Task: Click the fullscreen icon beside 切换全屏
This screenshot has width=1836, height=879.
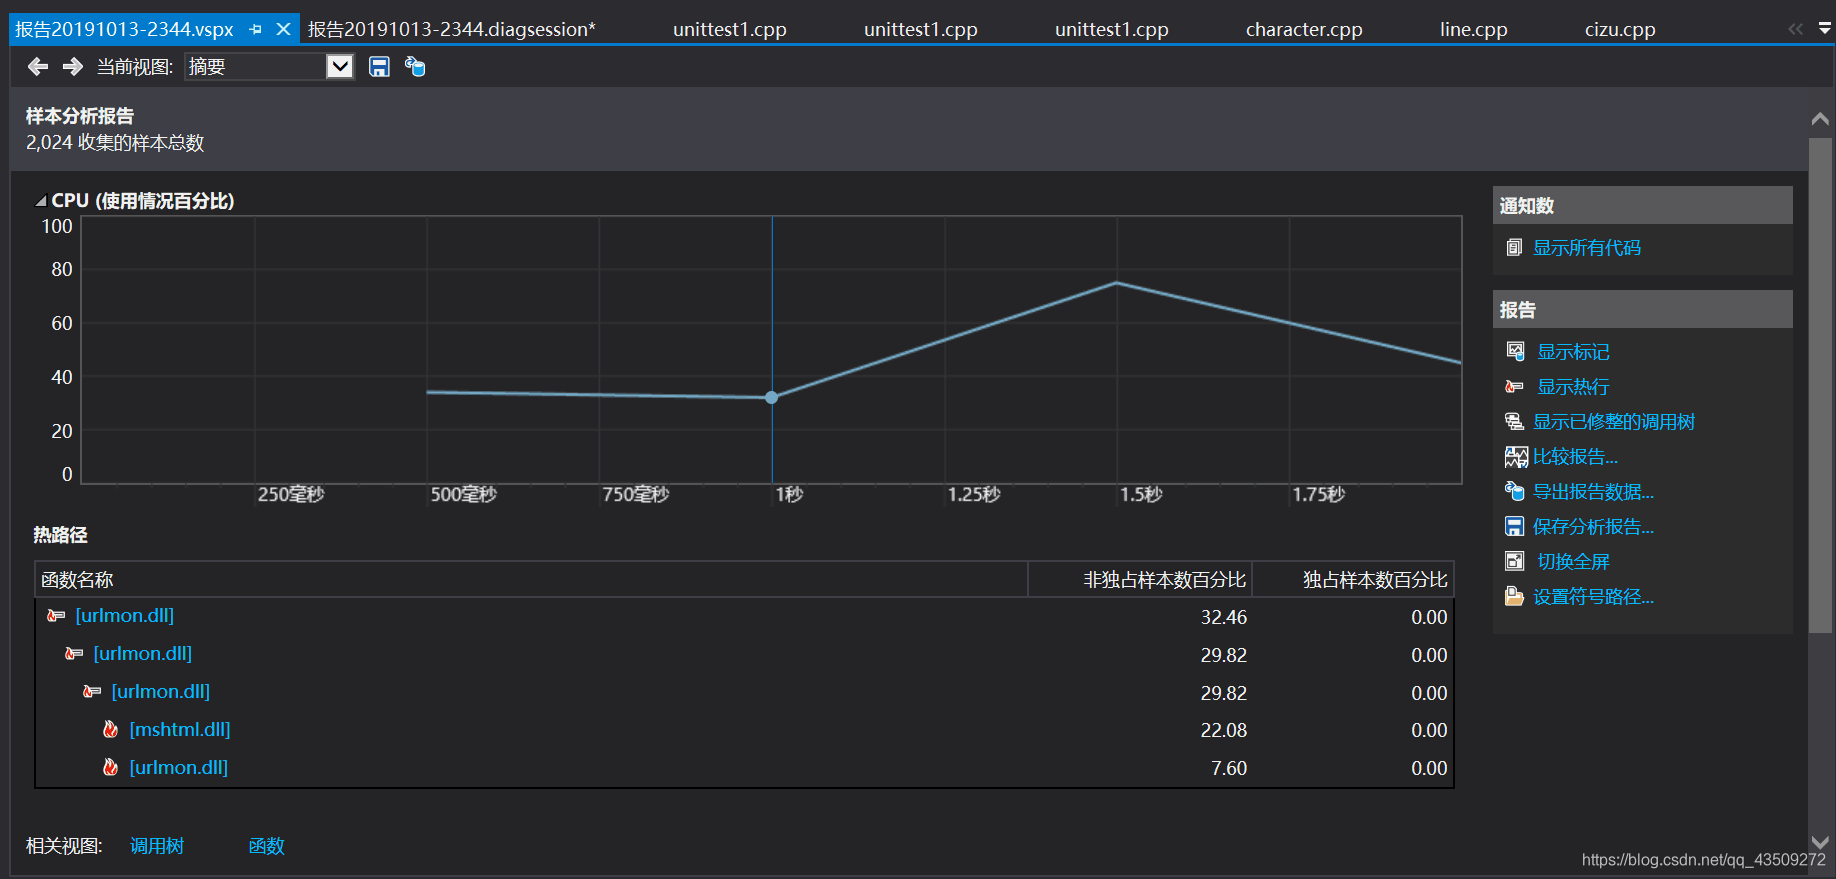Action: tap(1515, 561)
